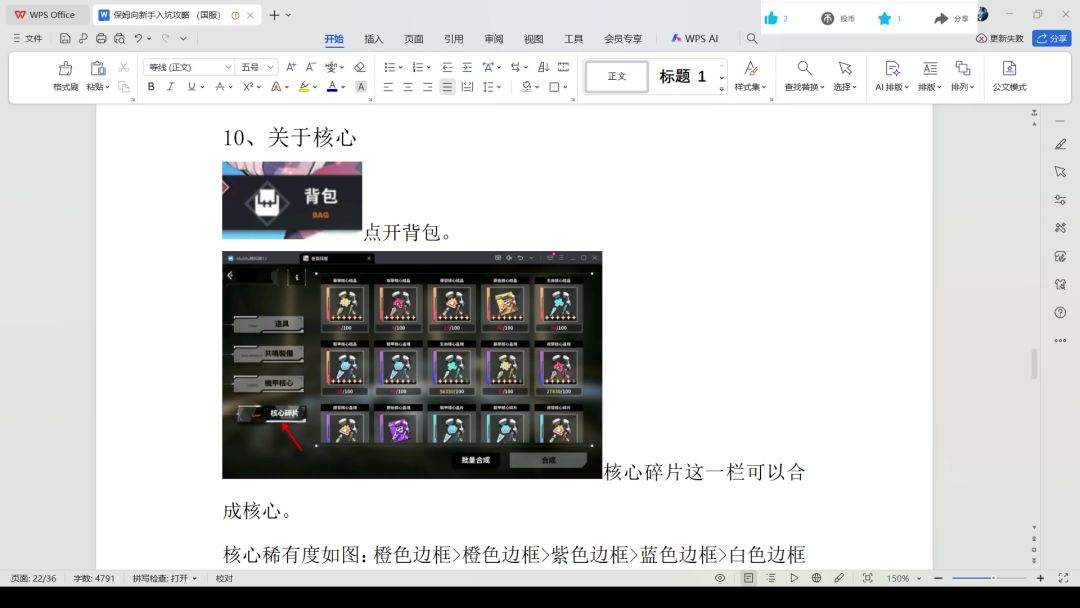Click the font color red A swatch

[332, 87]
